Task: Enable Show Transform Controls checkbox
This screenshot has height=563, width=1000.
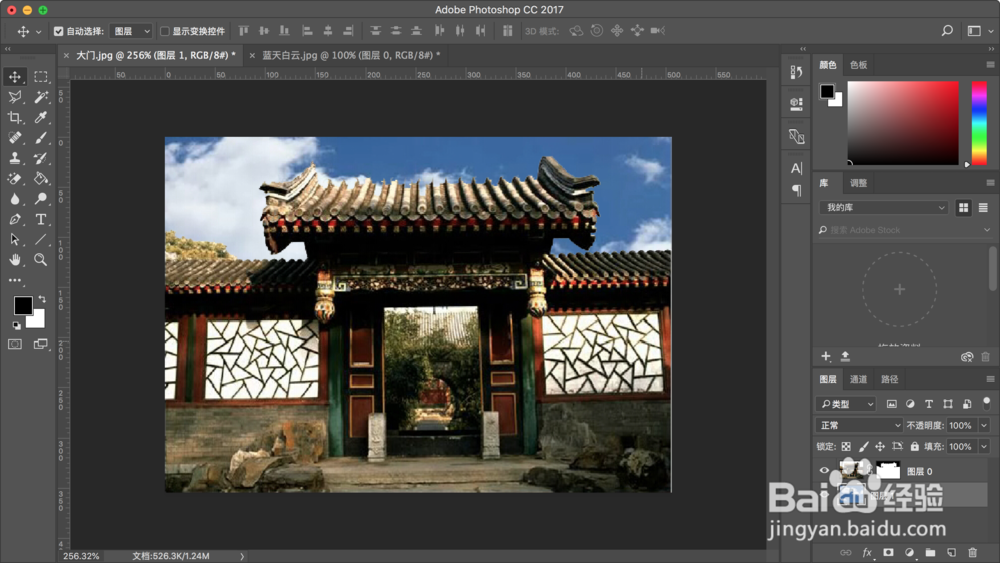Action: click(x=165, y=31)
